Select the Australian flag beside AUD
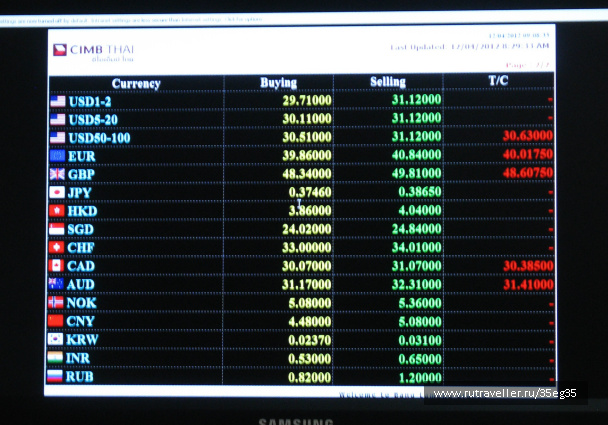Viewport: 608px width, 425px height. click(57, 284)
